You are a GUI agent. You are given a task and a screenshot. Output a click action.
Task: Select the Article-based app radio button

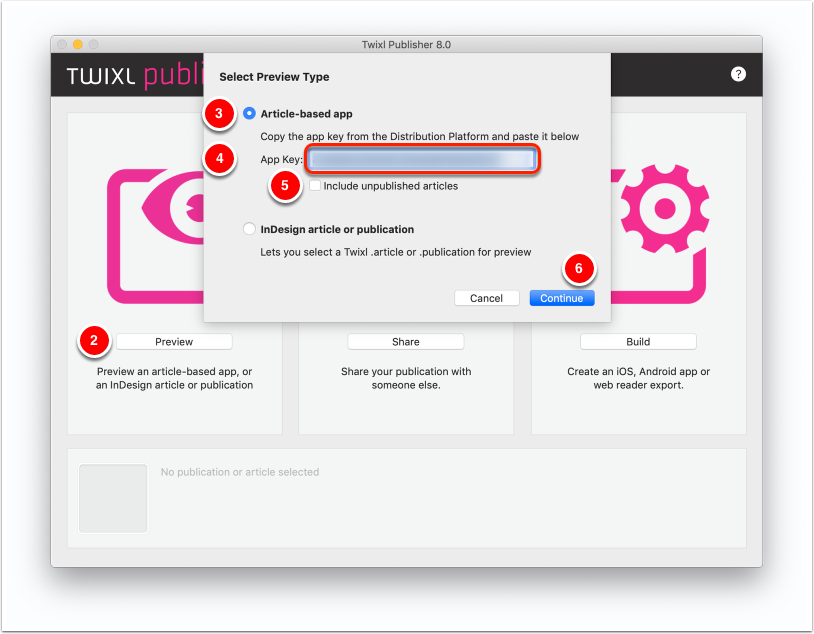tap(249, 113)
